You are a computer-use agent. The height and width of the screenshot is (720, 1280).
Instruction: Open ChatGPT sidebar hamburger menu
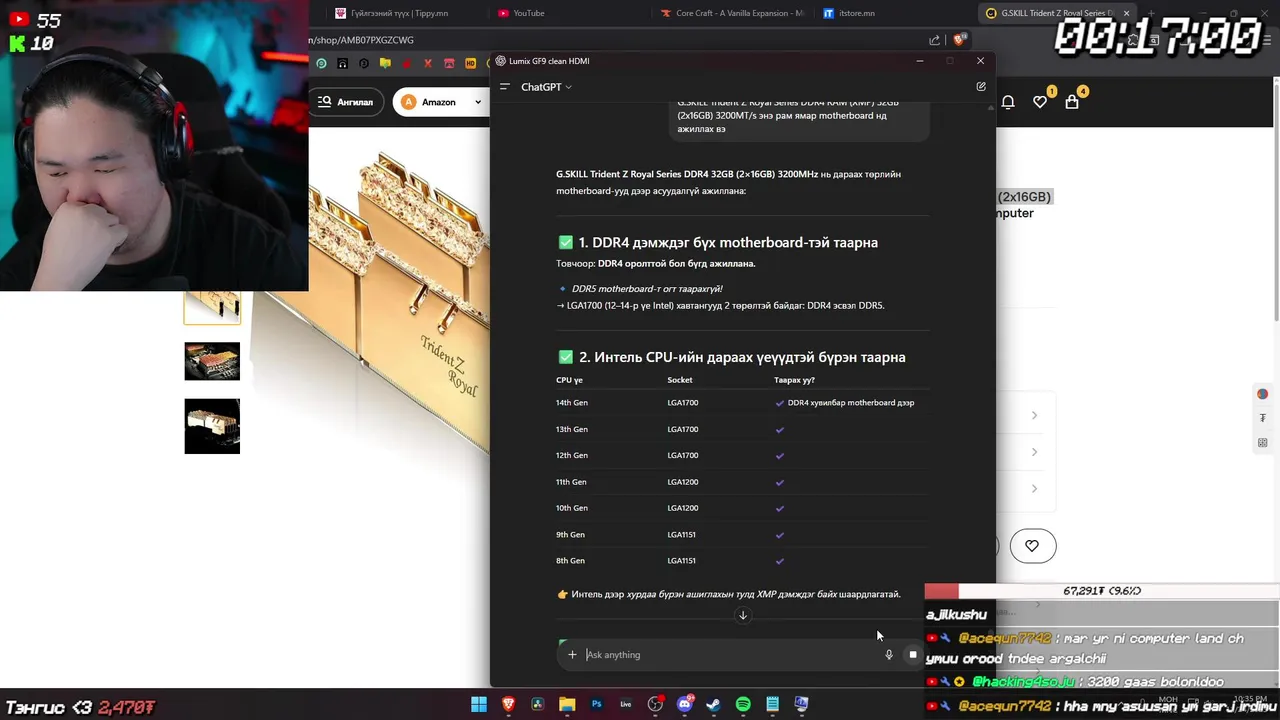coord(505,87)
